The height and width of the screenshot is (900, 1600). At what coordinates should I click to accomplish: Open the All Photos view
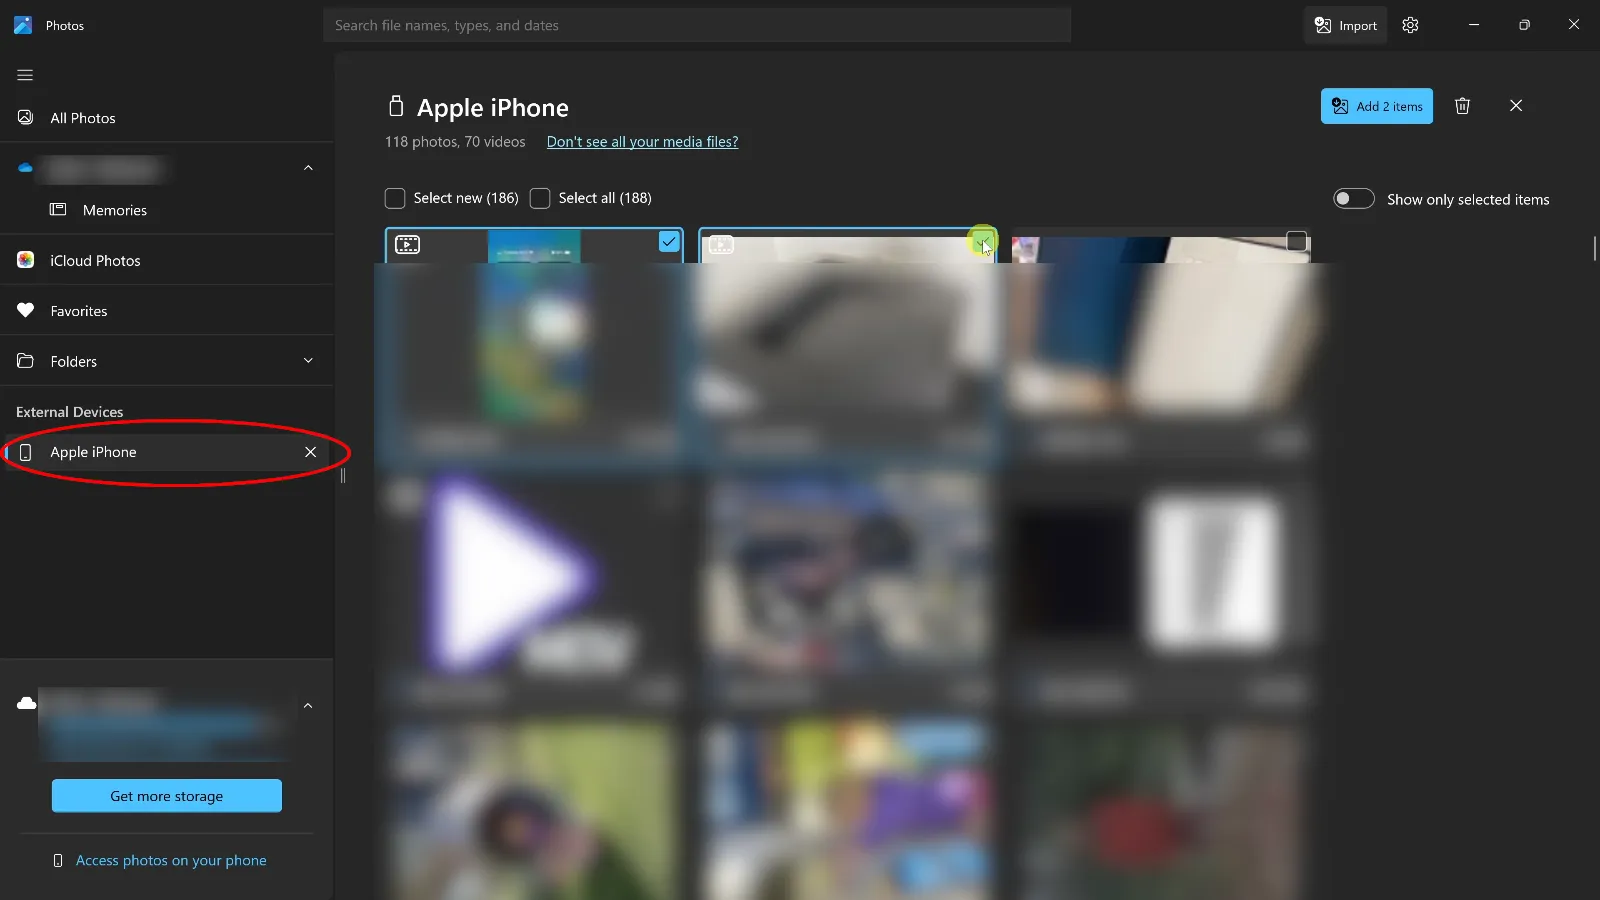(x=83, y=117)
